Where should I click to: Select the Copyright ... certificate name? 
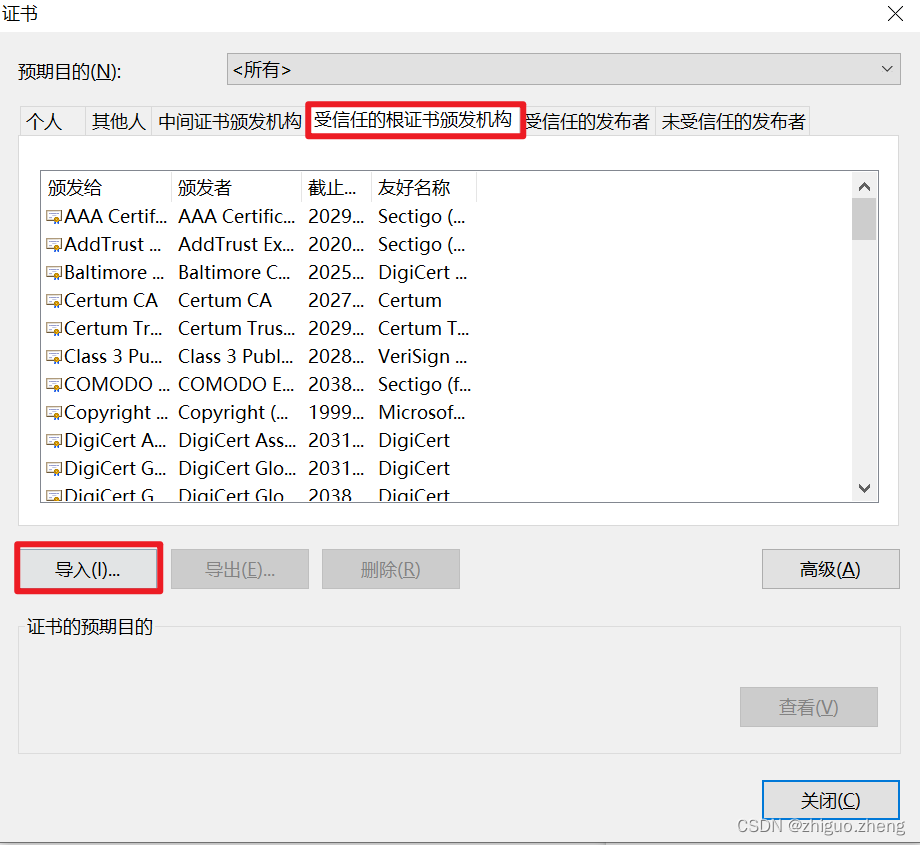(116, 413)
